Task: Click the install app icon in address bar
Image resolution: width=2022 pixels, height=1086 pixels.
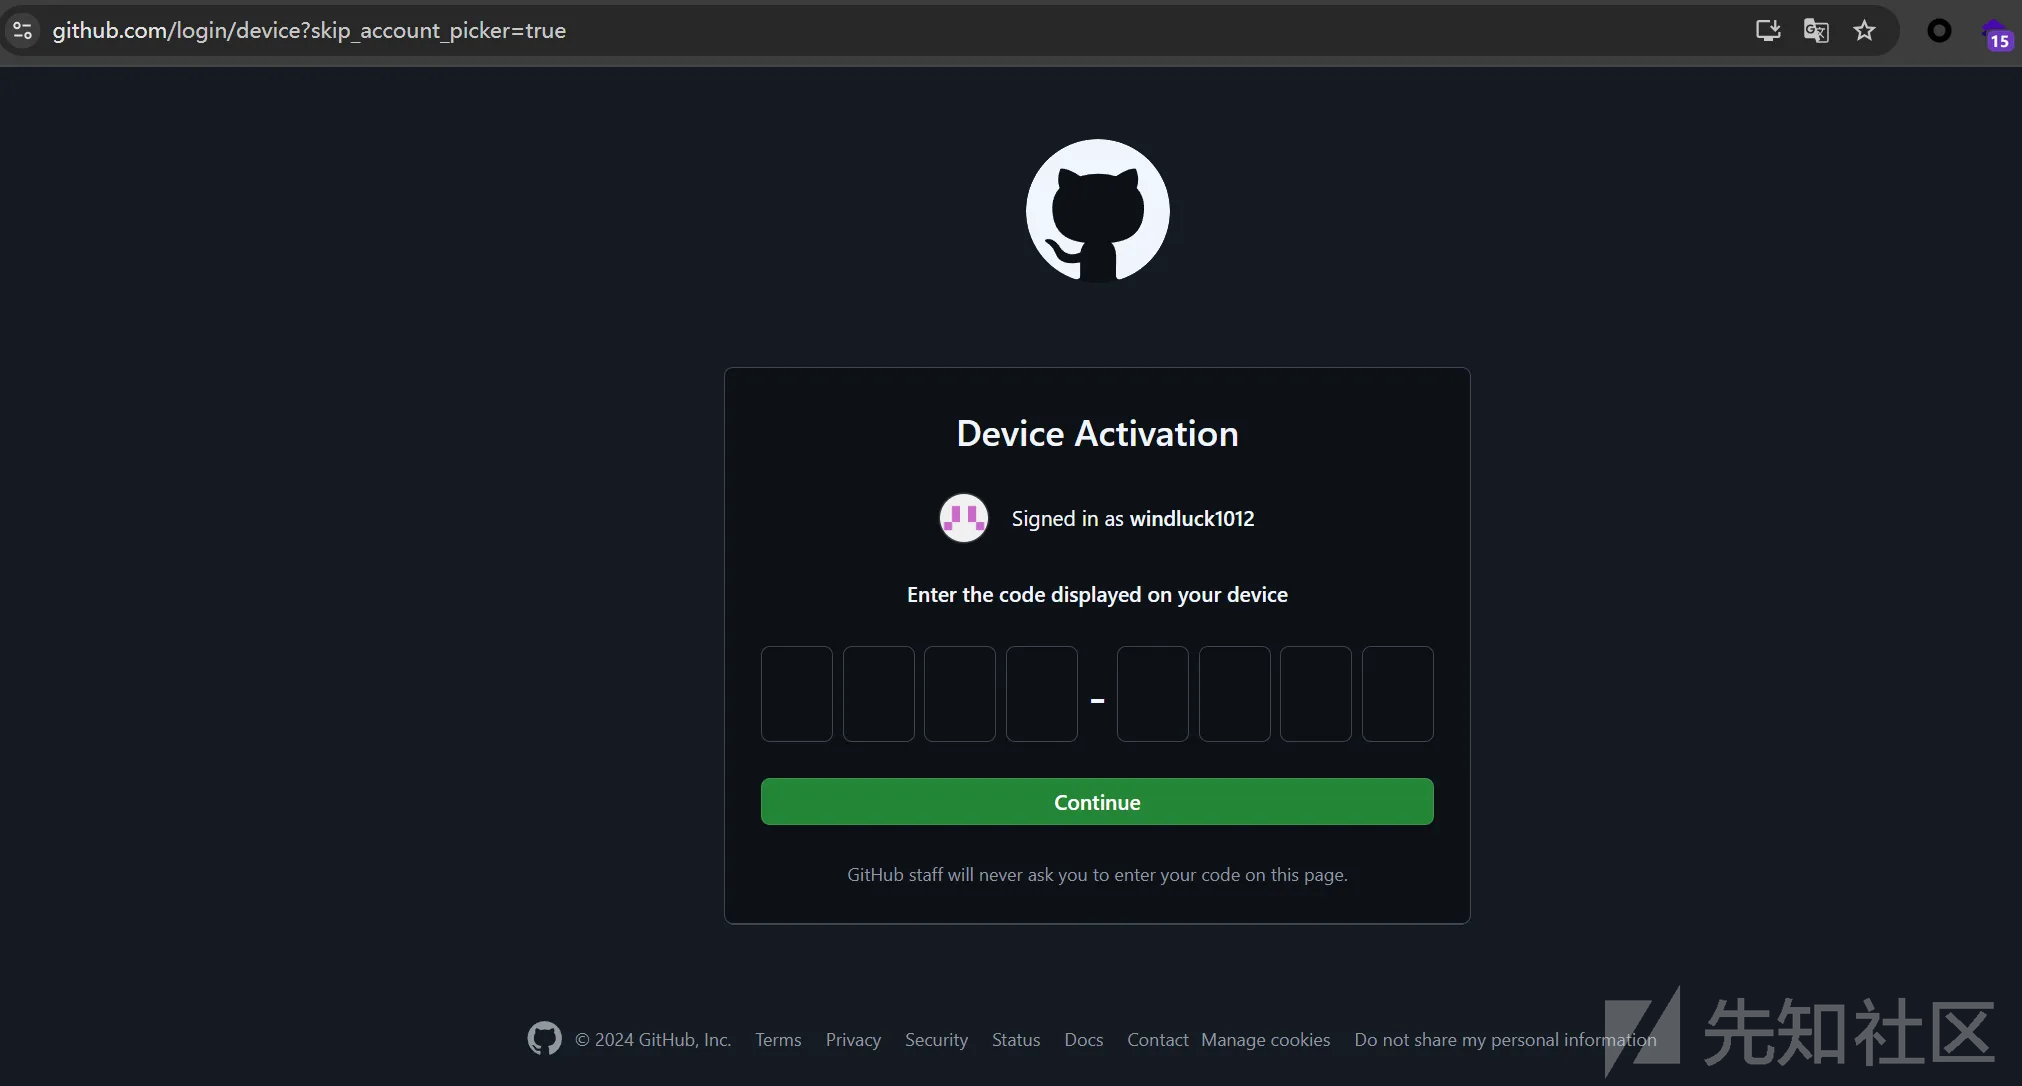Action: pos(1768,31)
